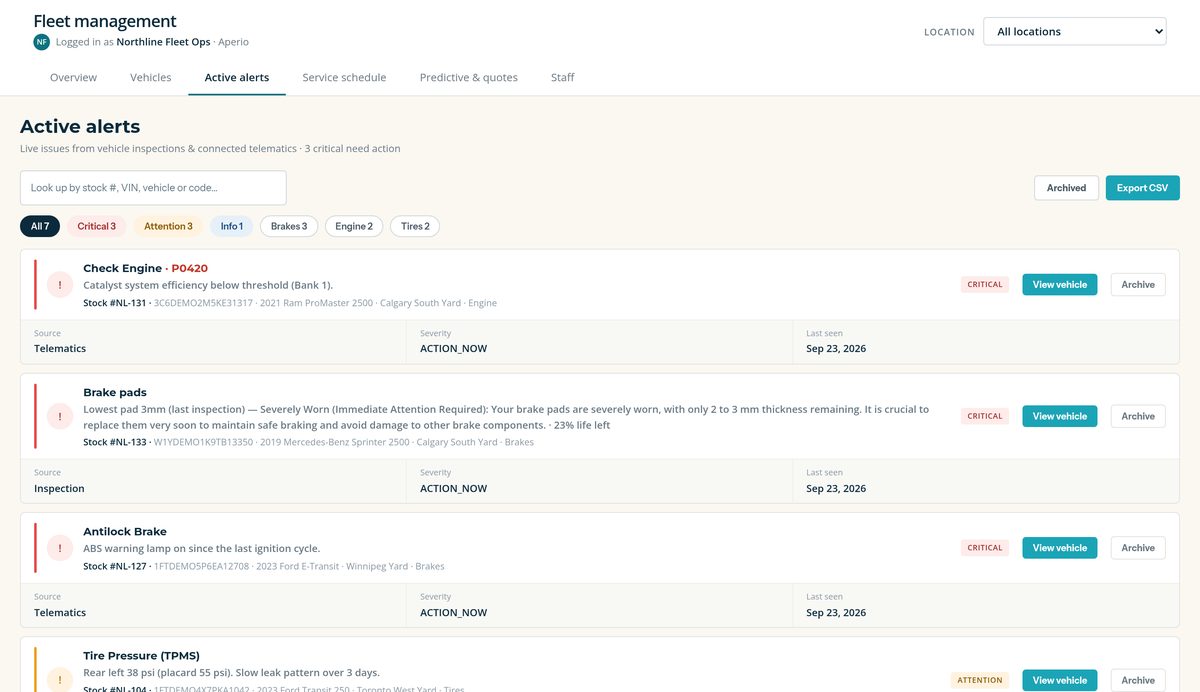Toggle the Attention 3 filter chip

pyautogui.click(x=168, y=226)
